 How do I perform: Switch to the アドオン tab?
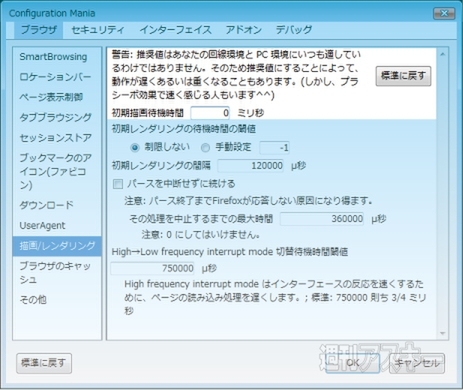coord(244,30)
